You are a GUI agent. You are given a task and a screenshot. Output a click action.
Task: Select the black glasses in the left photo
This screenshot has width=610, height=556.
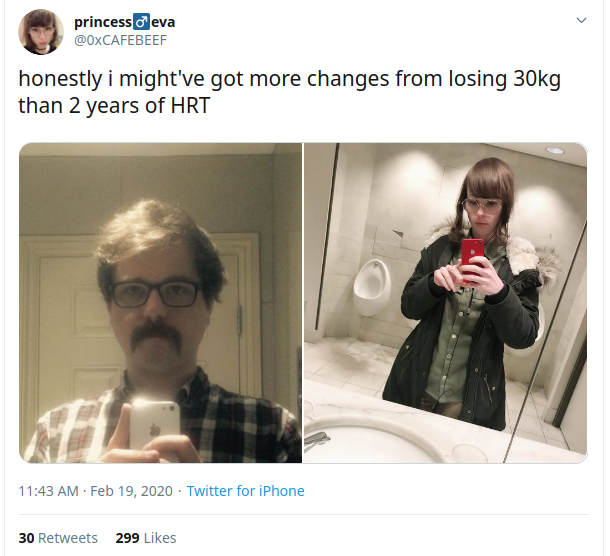[x=156, y=294]
